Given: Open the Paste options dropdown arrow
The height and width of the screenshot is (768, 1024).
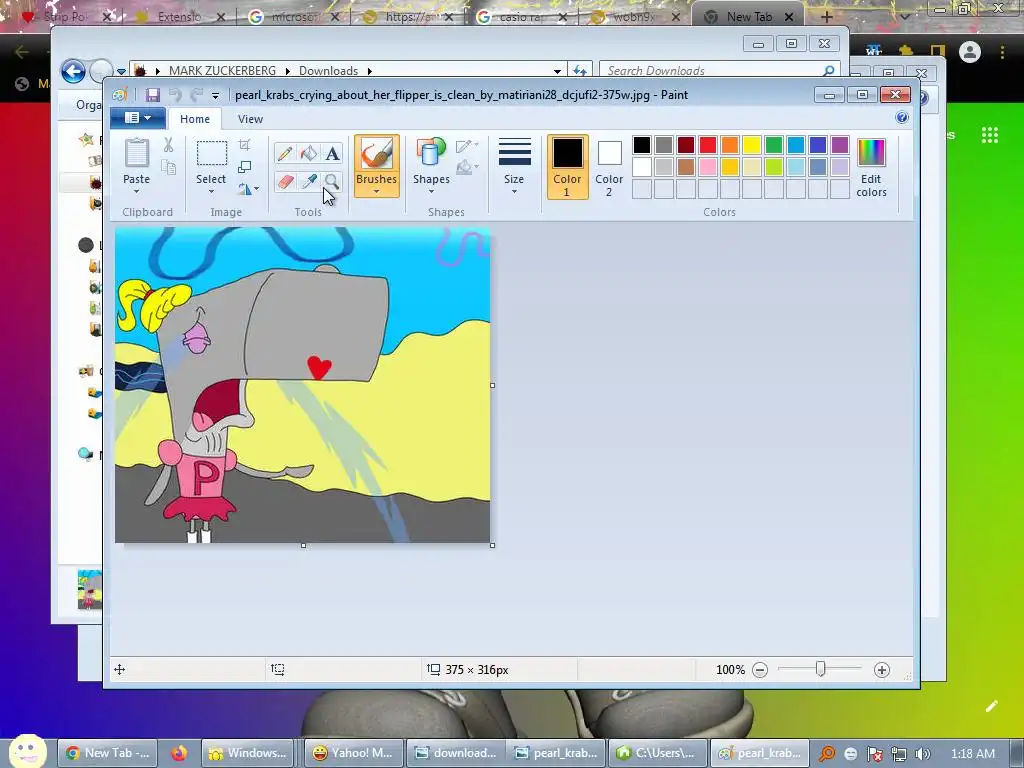Looking at the screenshot, I should pyautogui.click(x=136, y=192).
